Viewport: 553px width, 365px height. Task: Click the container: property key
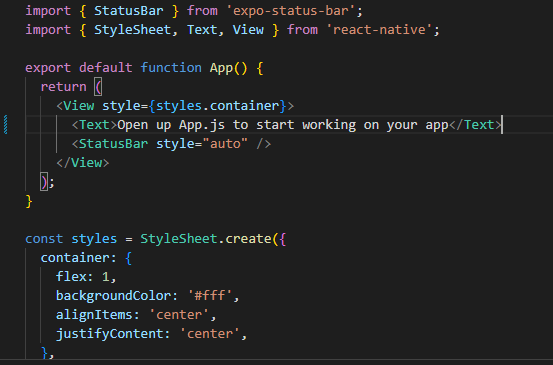point(78,258)
